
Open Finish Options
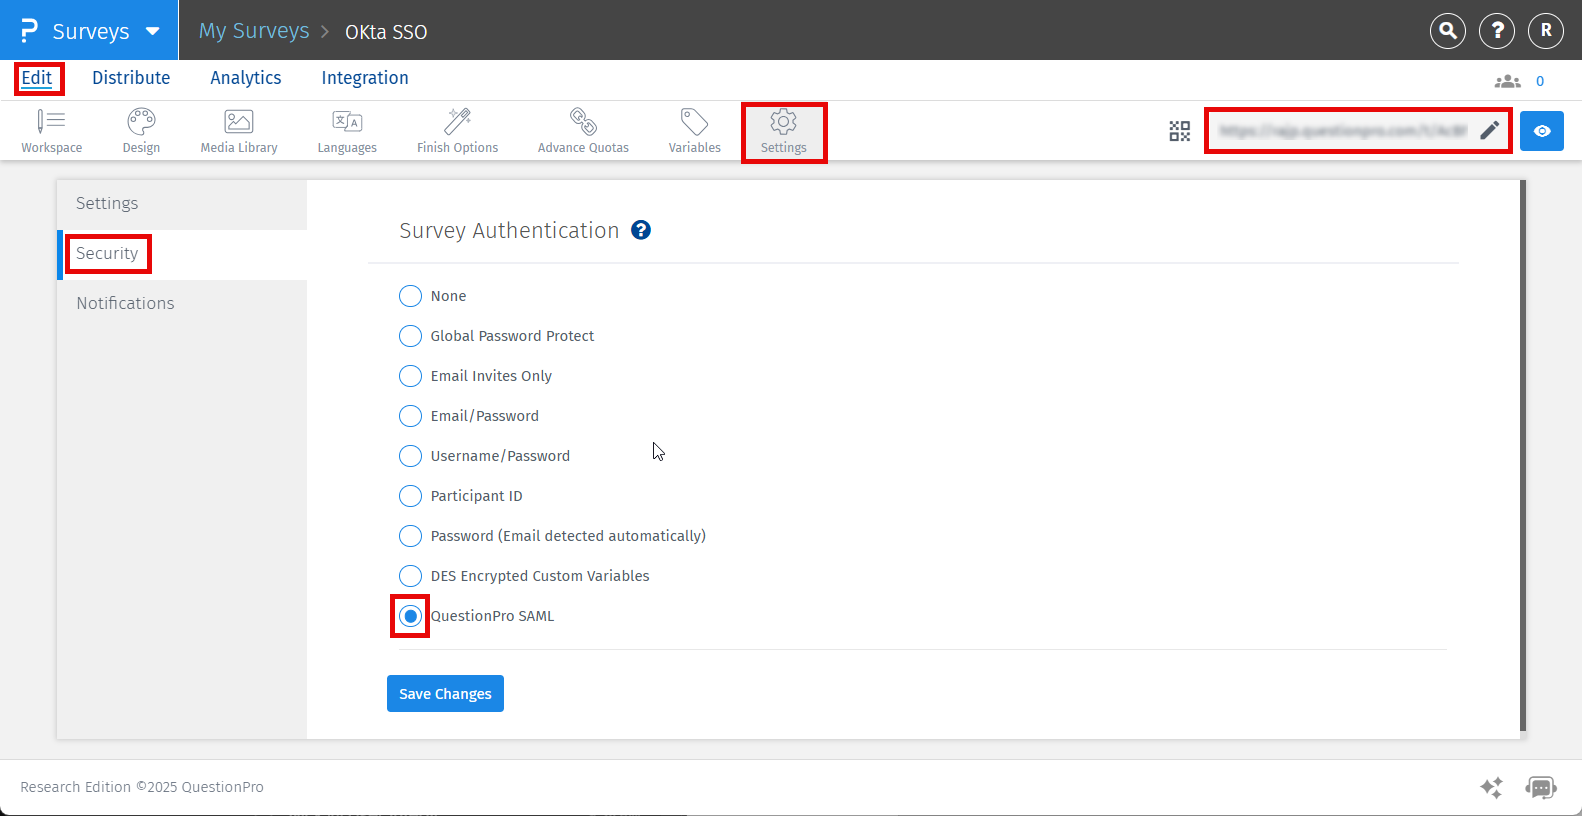pyautogui.click(x=457, y=132)
